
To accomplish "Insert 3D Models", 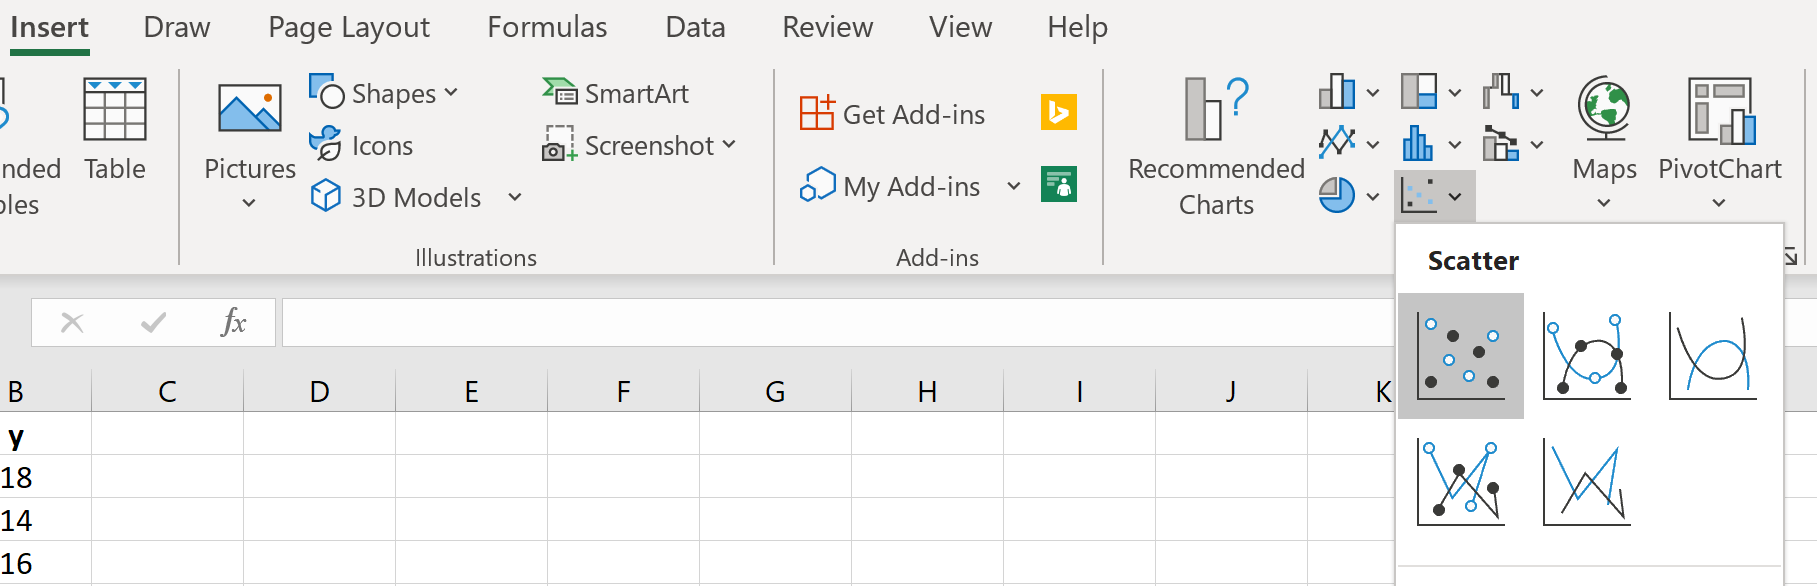I will pos(397,197).
